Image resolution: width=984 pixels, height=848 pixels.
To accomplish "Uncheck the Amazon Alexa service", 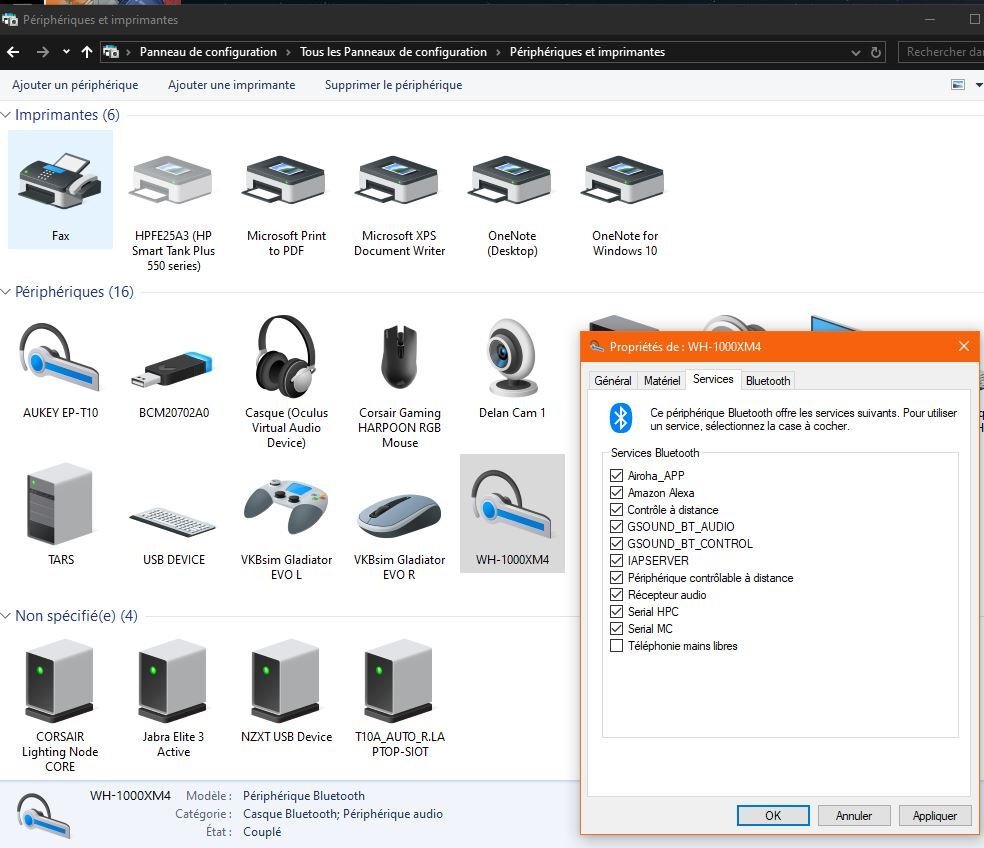I will (x=616, y=493).
